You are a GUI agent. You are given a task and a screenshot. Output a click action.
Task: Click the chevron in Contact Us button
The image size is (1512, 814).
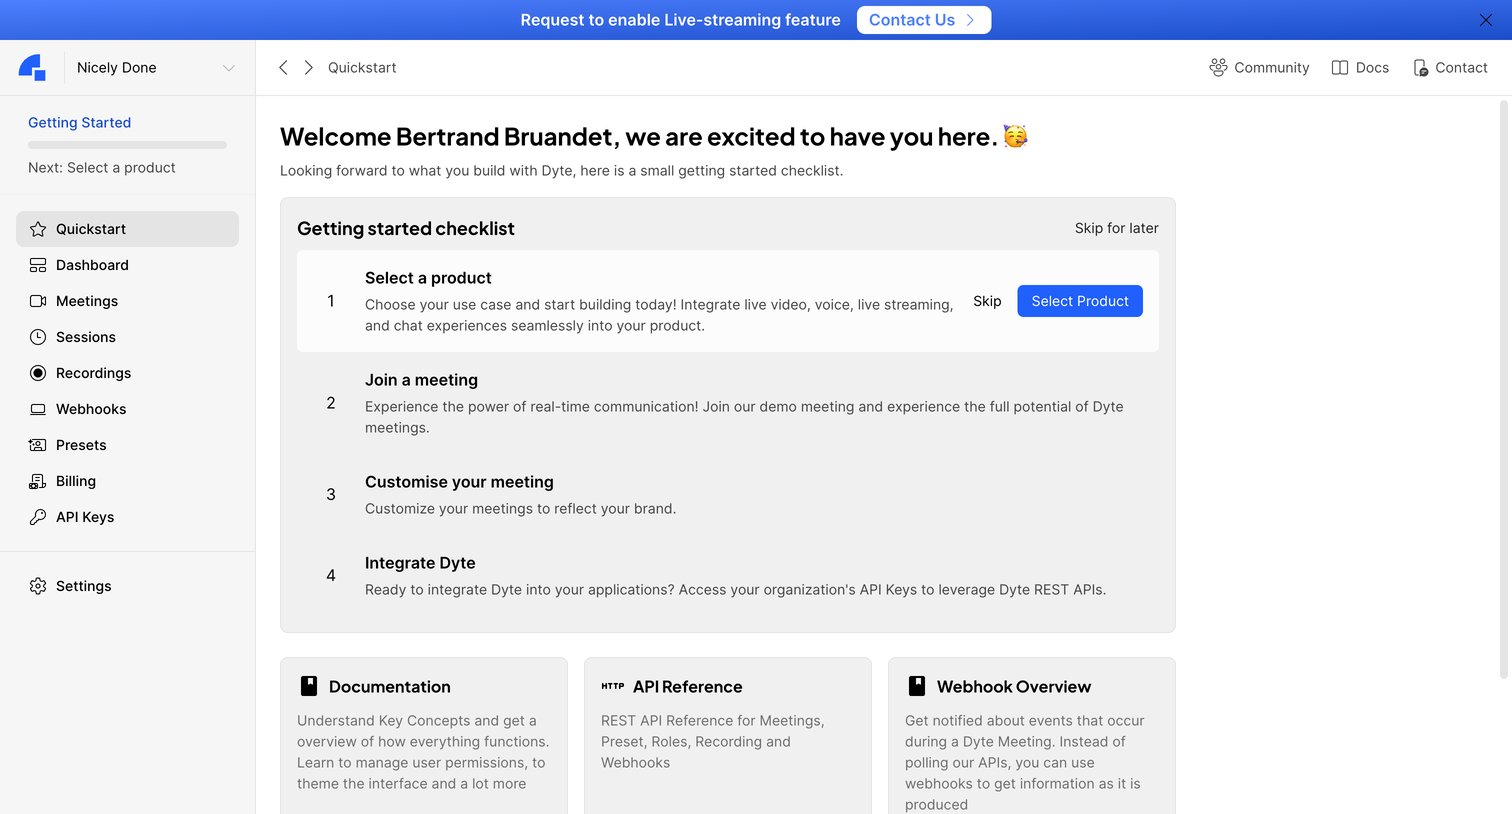(970, 20)
